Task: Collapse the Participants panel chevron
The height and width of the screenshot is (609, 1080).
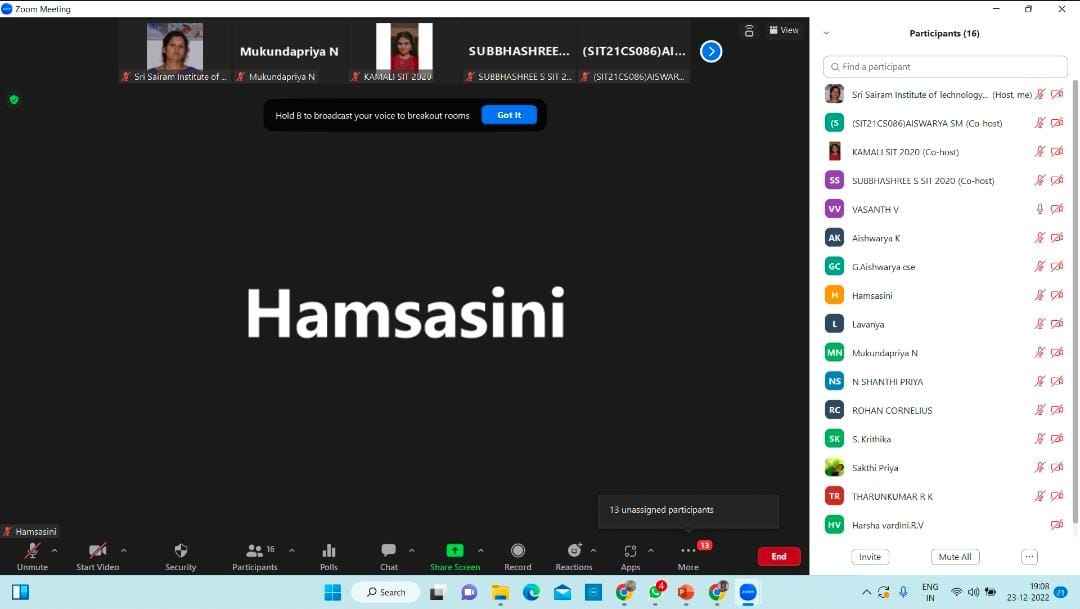Action: click(826, 33)
